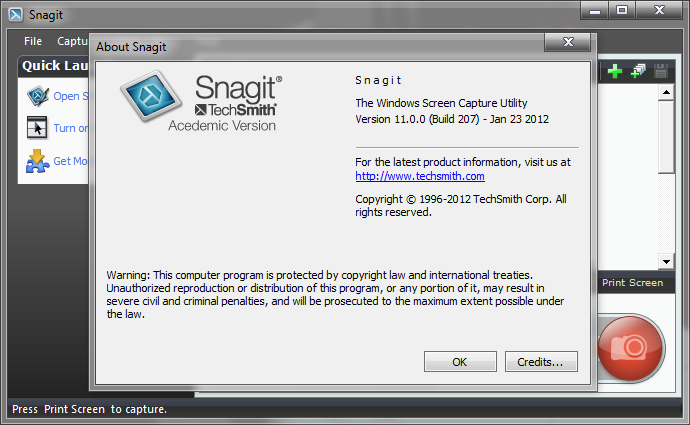Viewport: 690px width, 425px height.
Task: Click the copyright Warning paragraph
Action: (x=335, y=294)
